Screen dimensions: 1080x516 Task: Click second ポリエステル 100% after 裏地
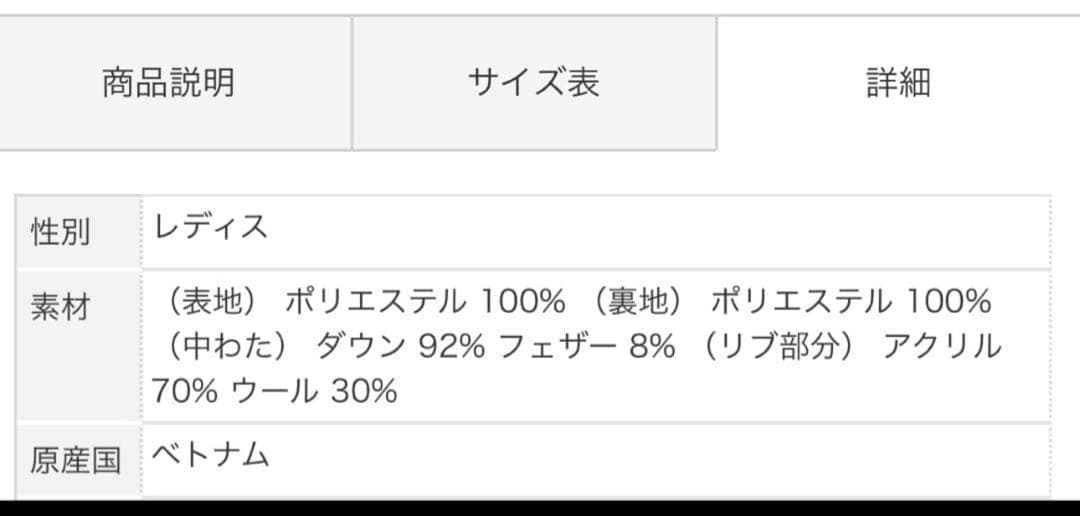point(850,300)
